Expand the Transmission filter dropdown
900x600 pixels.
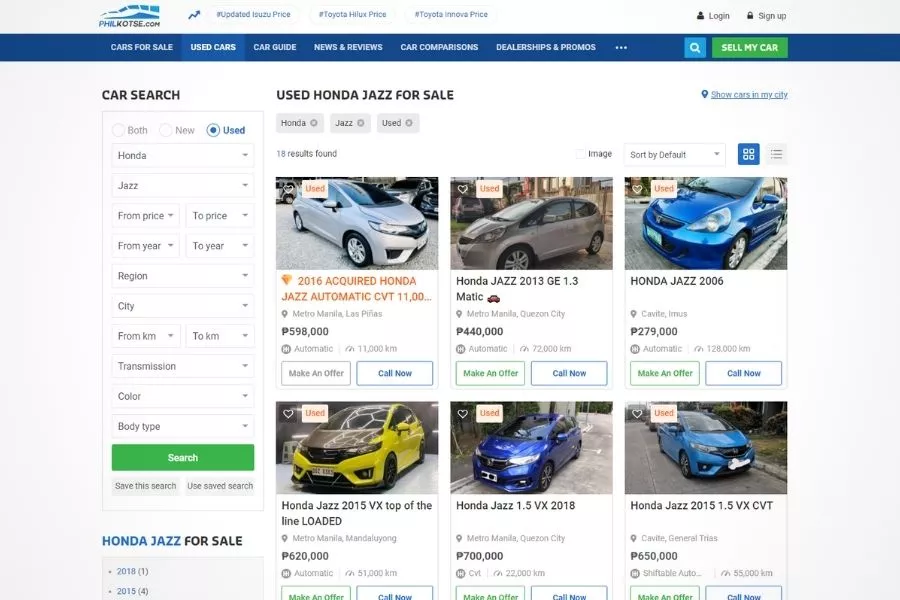pos(182,365)
